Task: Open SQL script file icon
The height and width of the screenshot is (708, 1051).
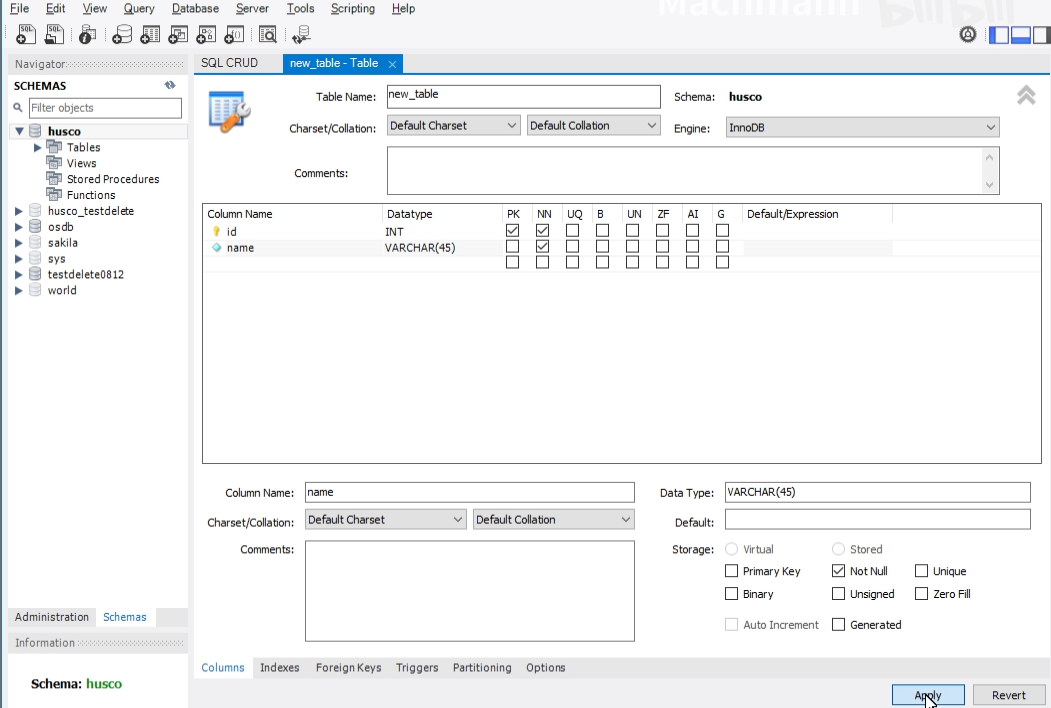Action: pos(55,35)
